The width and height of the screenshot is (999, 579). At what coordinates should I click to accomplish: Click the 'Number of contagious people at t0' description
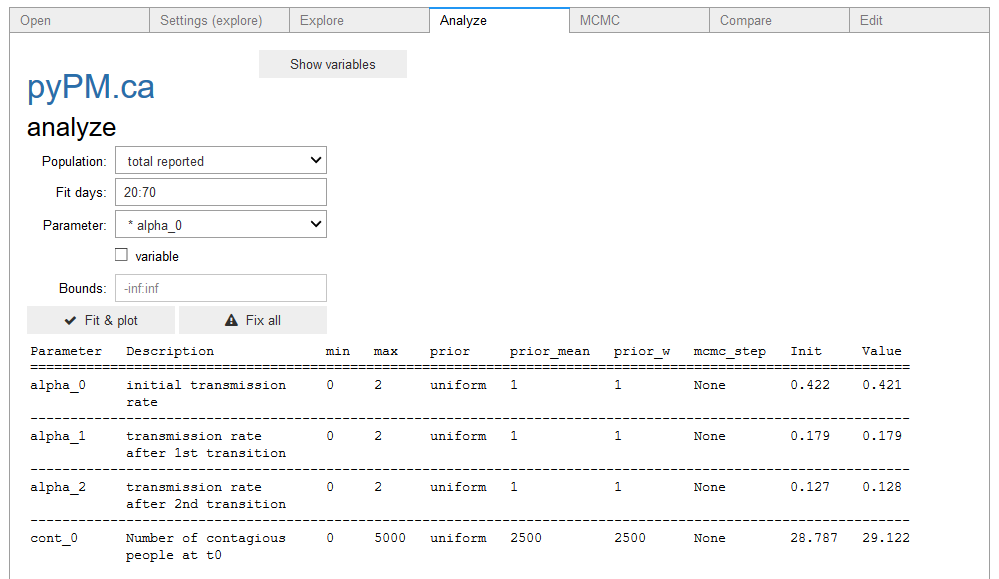pyautogui.click(x=206, y=547)
